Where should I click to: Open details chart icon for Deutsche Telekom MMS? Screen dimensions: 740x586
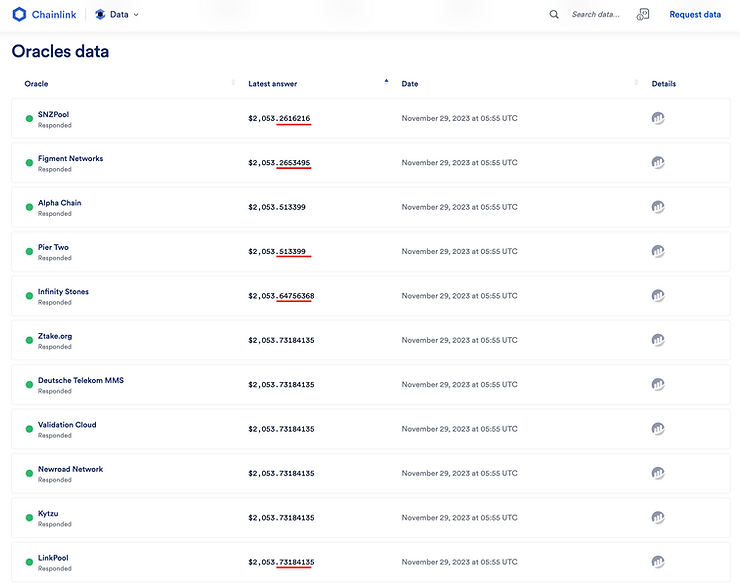pos(658,384)
